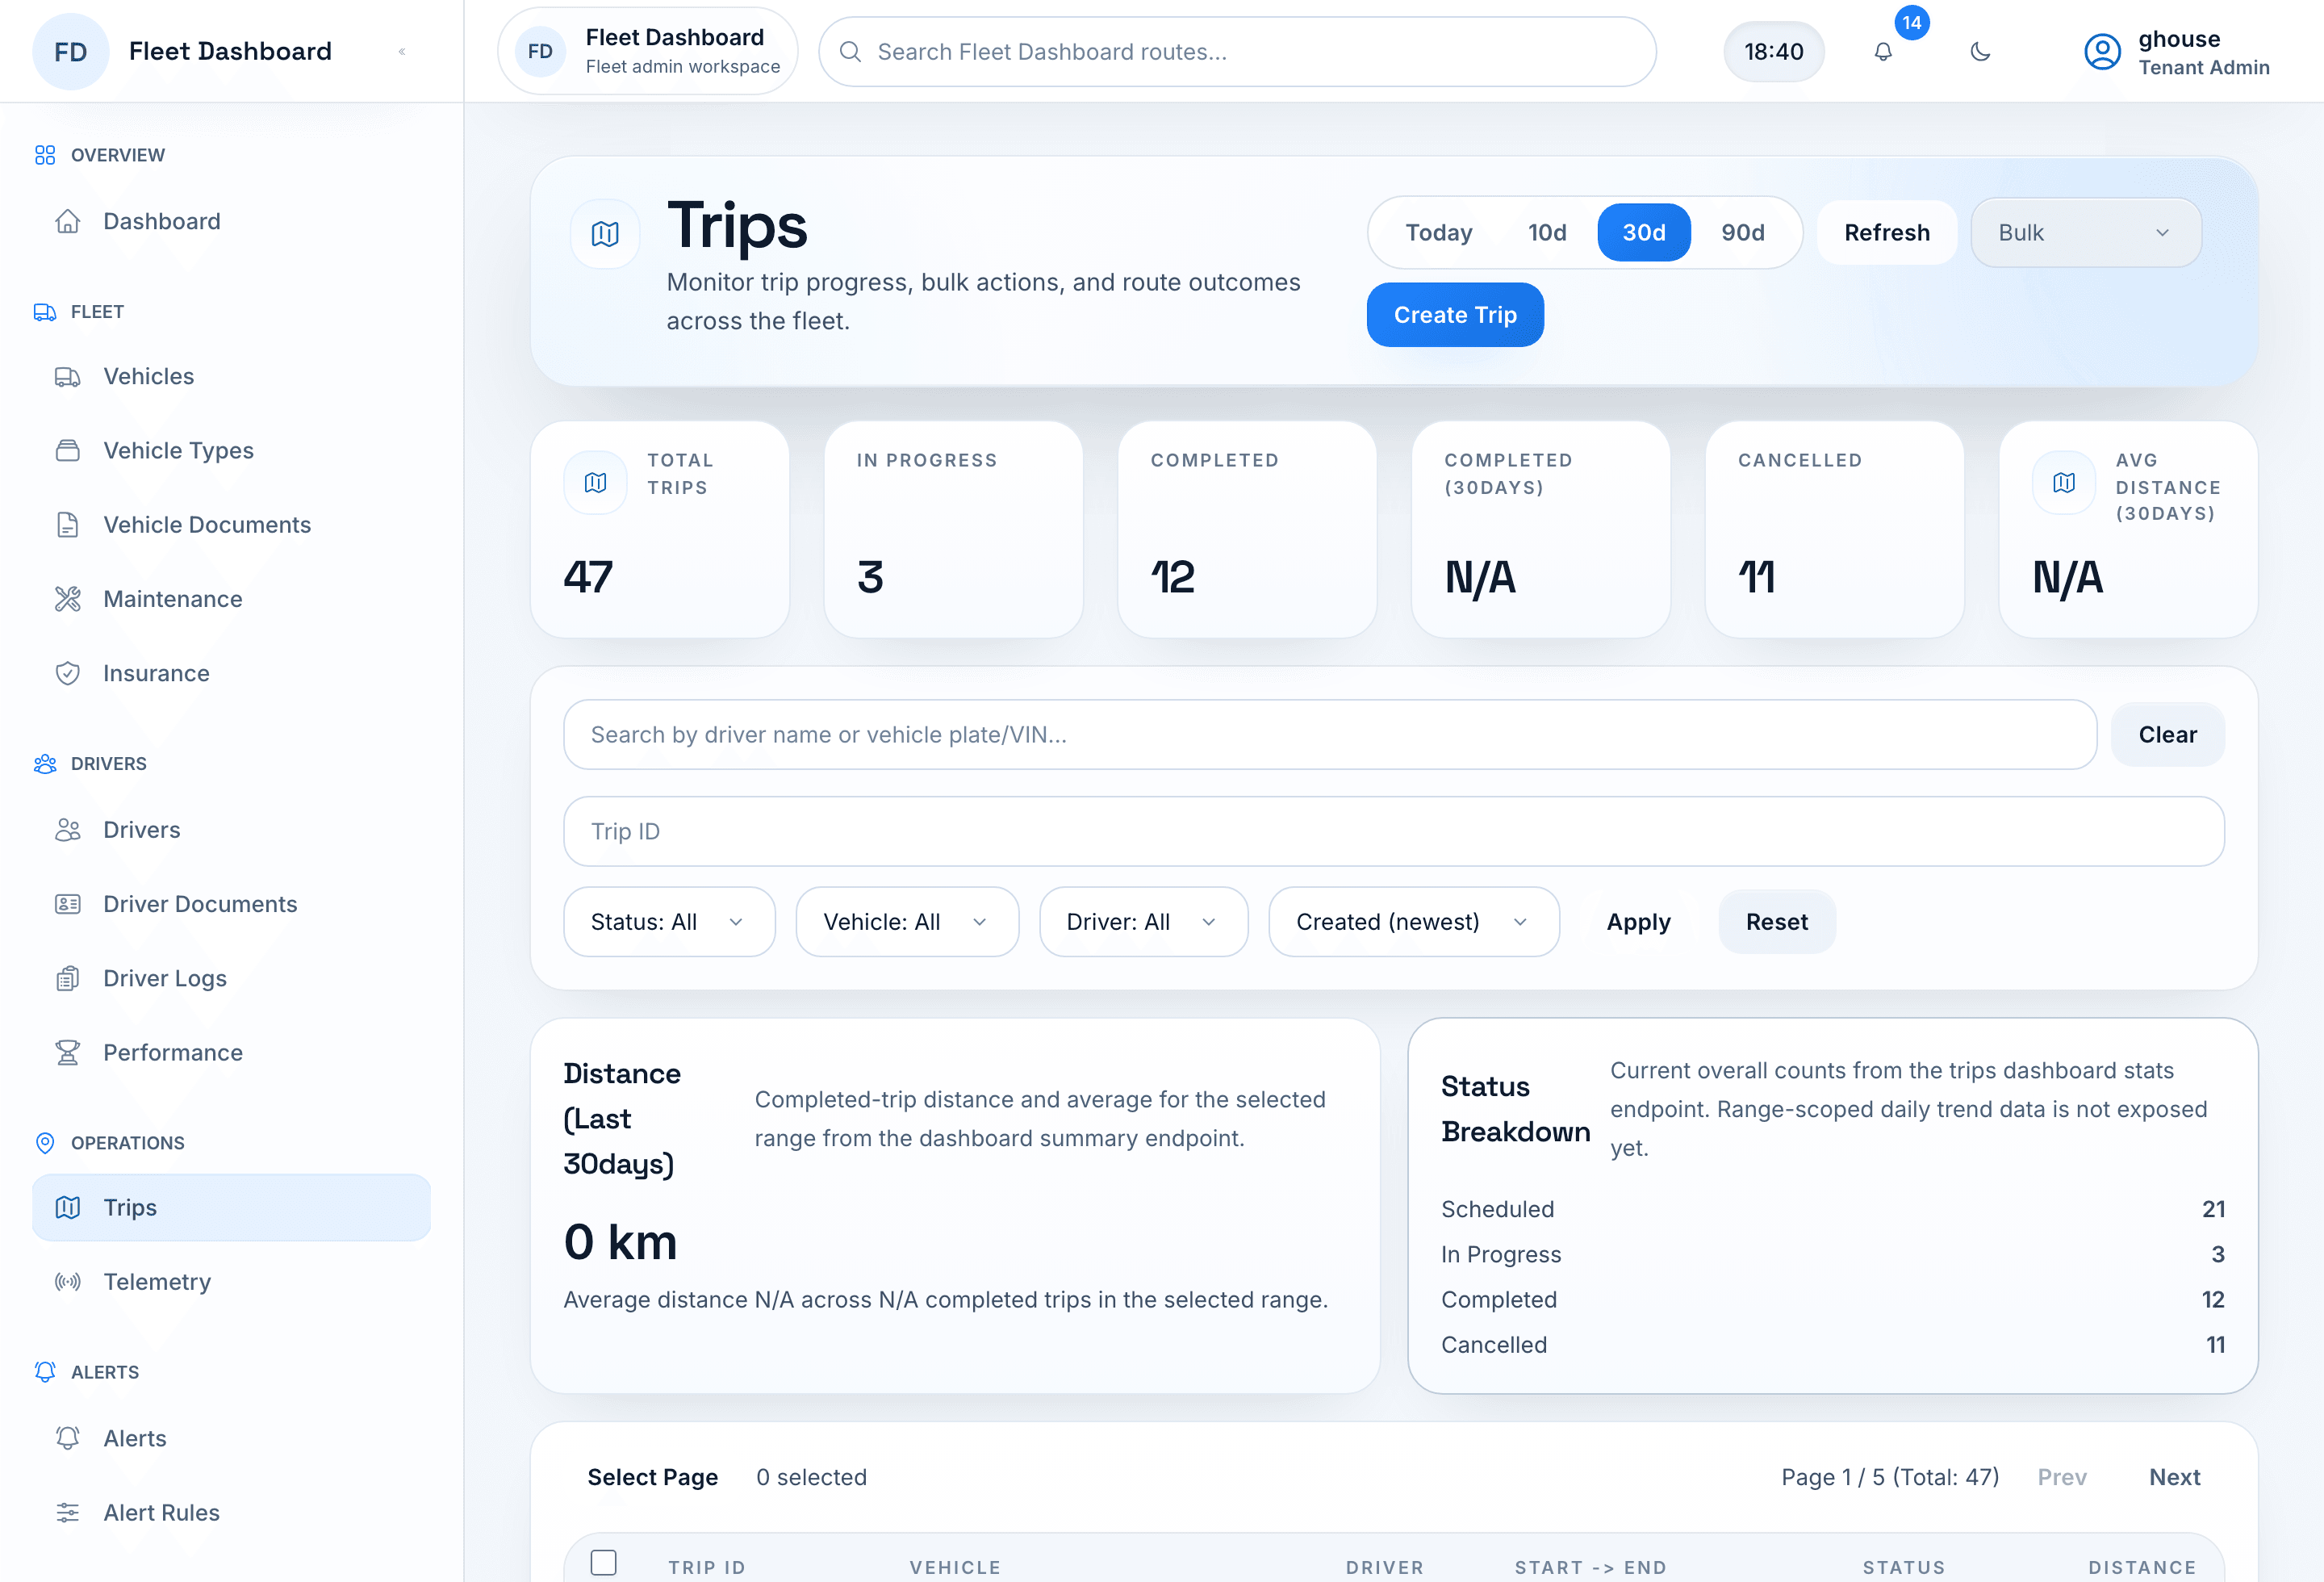Click the search magnifier icon in top bar
Screen dimensions: 2324x1582
(x=850, y=52)
